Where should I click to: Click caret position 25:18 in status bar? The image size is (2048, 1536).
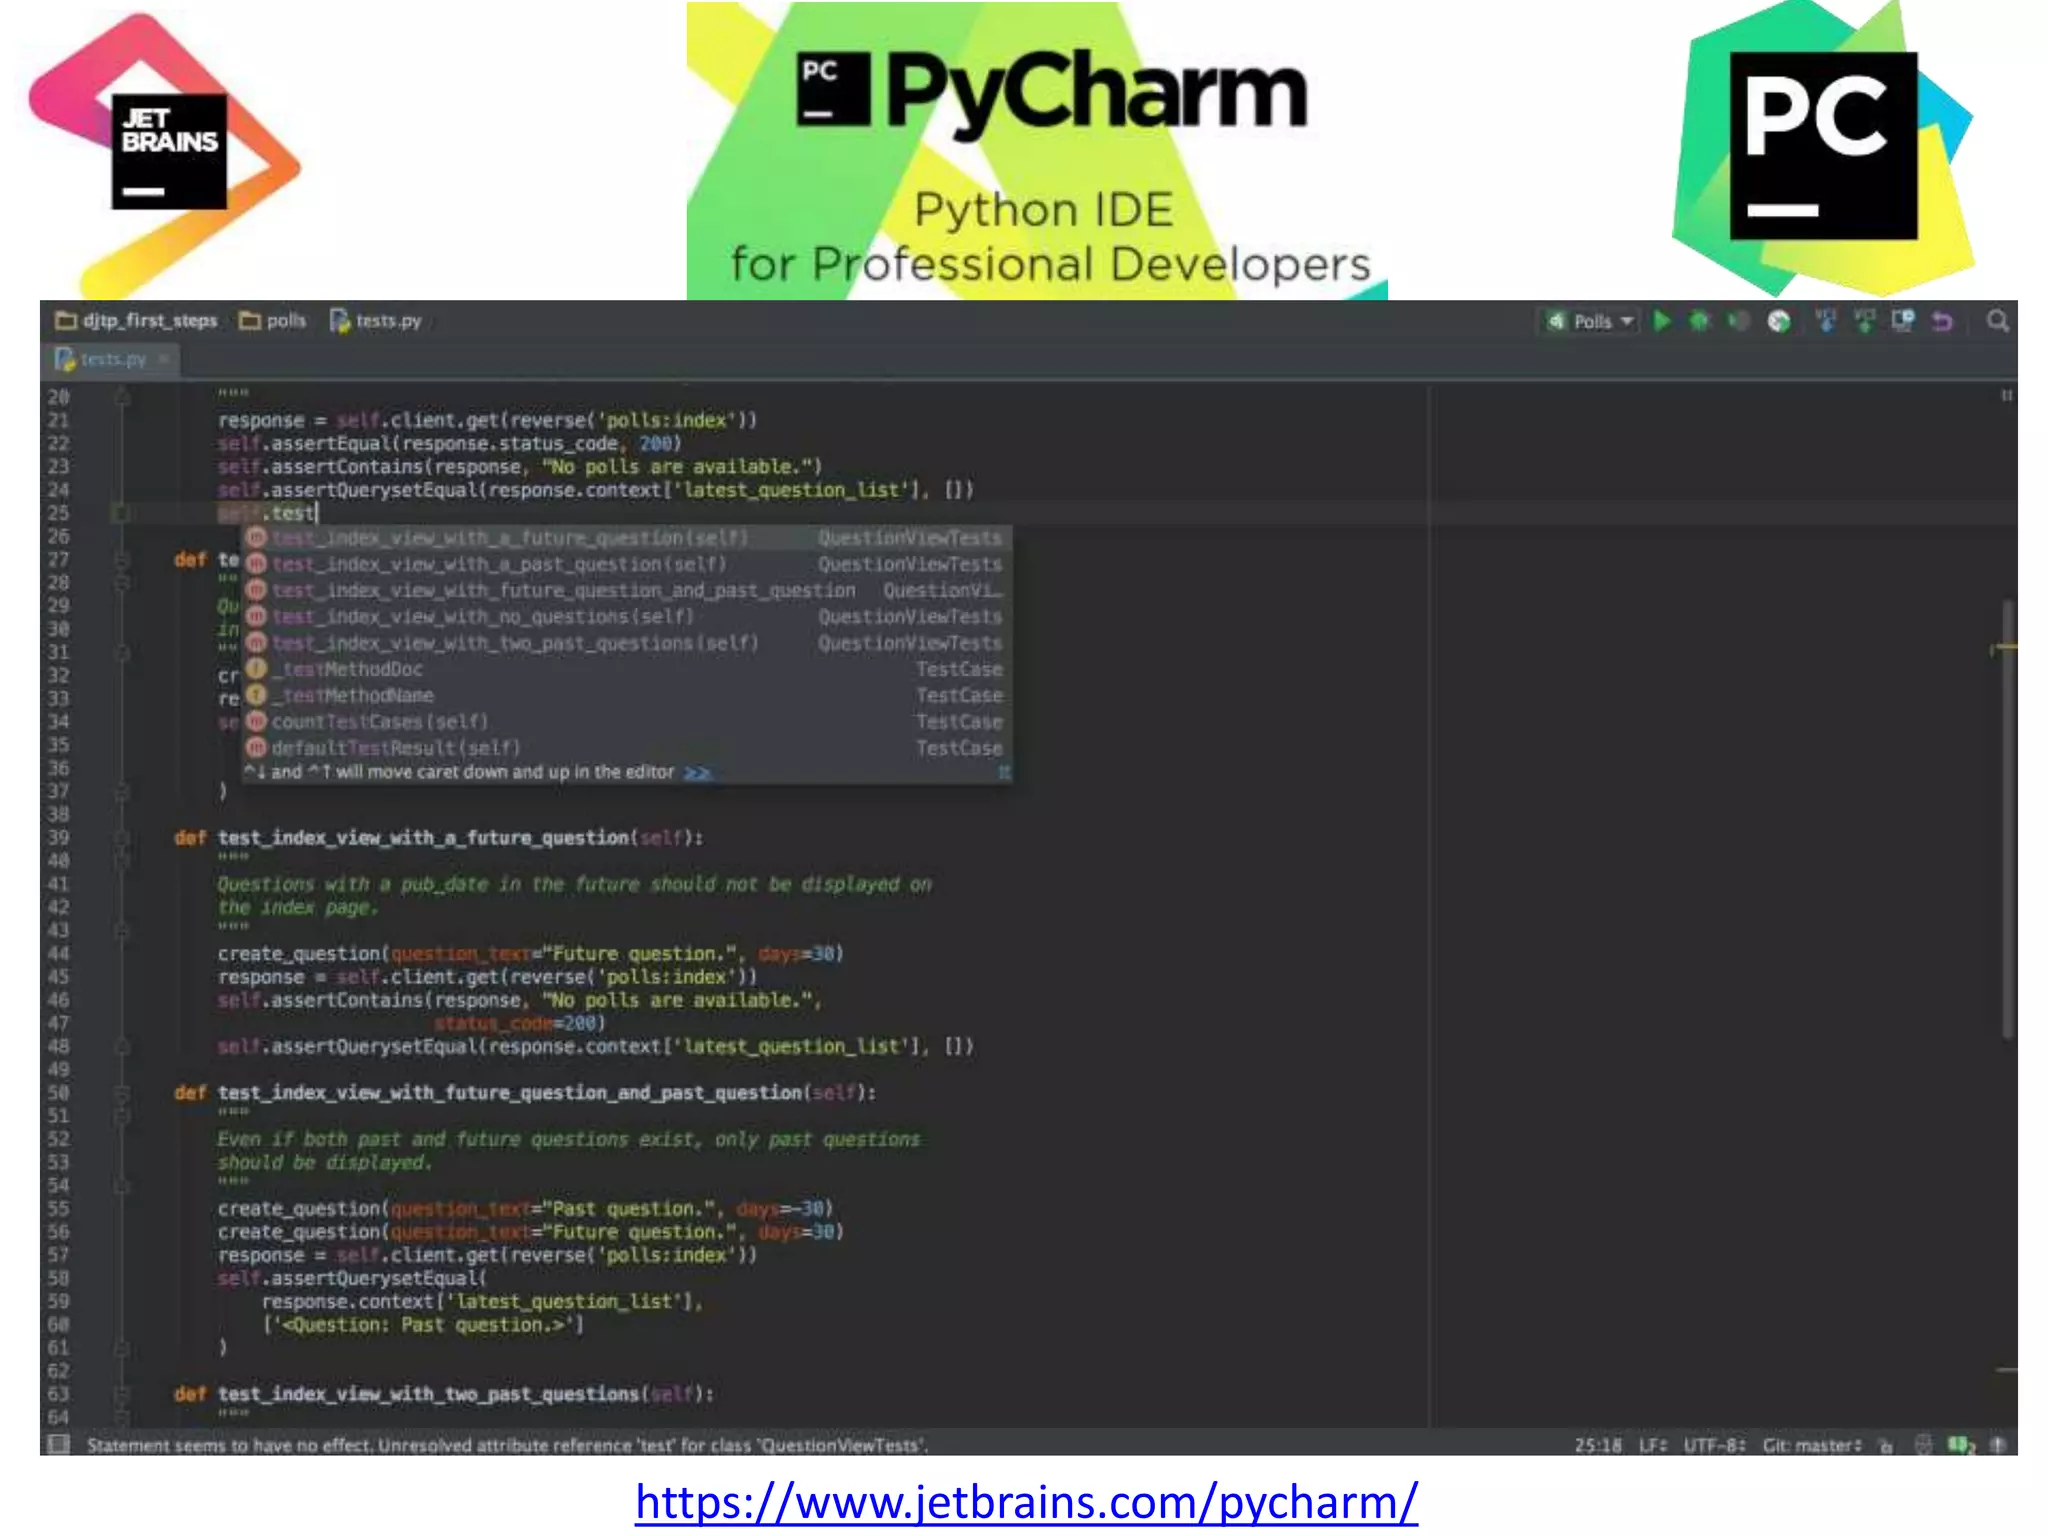[x=1598, y=1445]
